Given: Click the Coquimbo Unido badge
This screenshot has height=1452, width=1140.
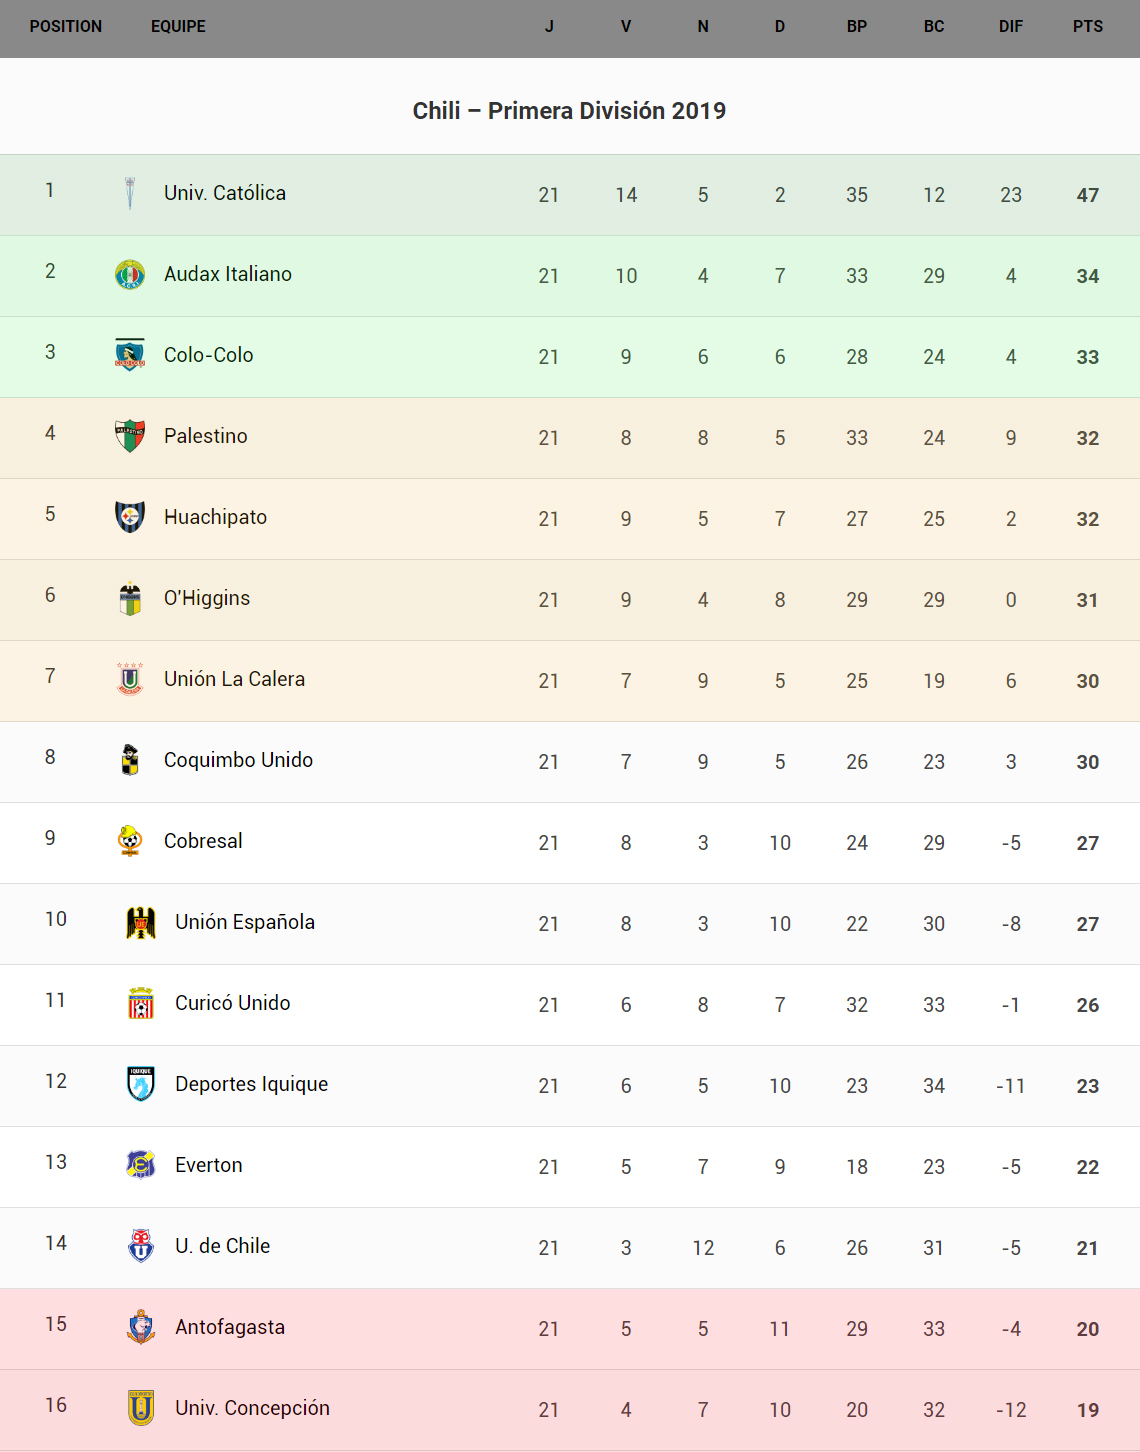Looking at the screenshot, I should [130, 760].
